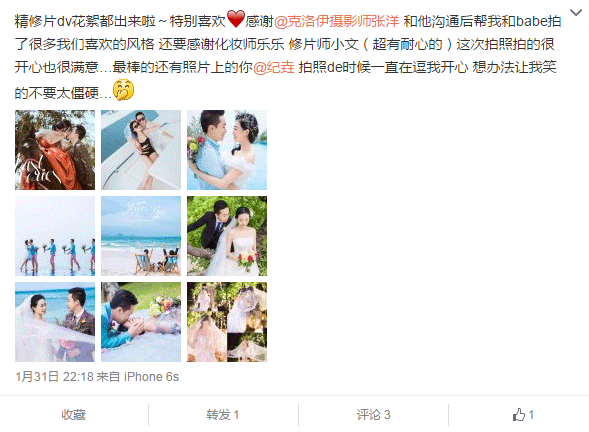The width and height of the screenshot is (589, 432).
Task: Open the 收藏 favorite button
Action: 74,415
